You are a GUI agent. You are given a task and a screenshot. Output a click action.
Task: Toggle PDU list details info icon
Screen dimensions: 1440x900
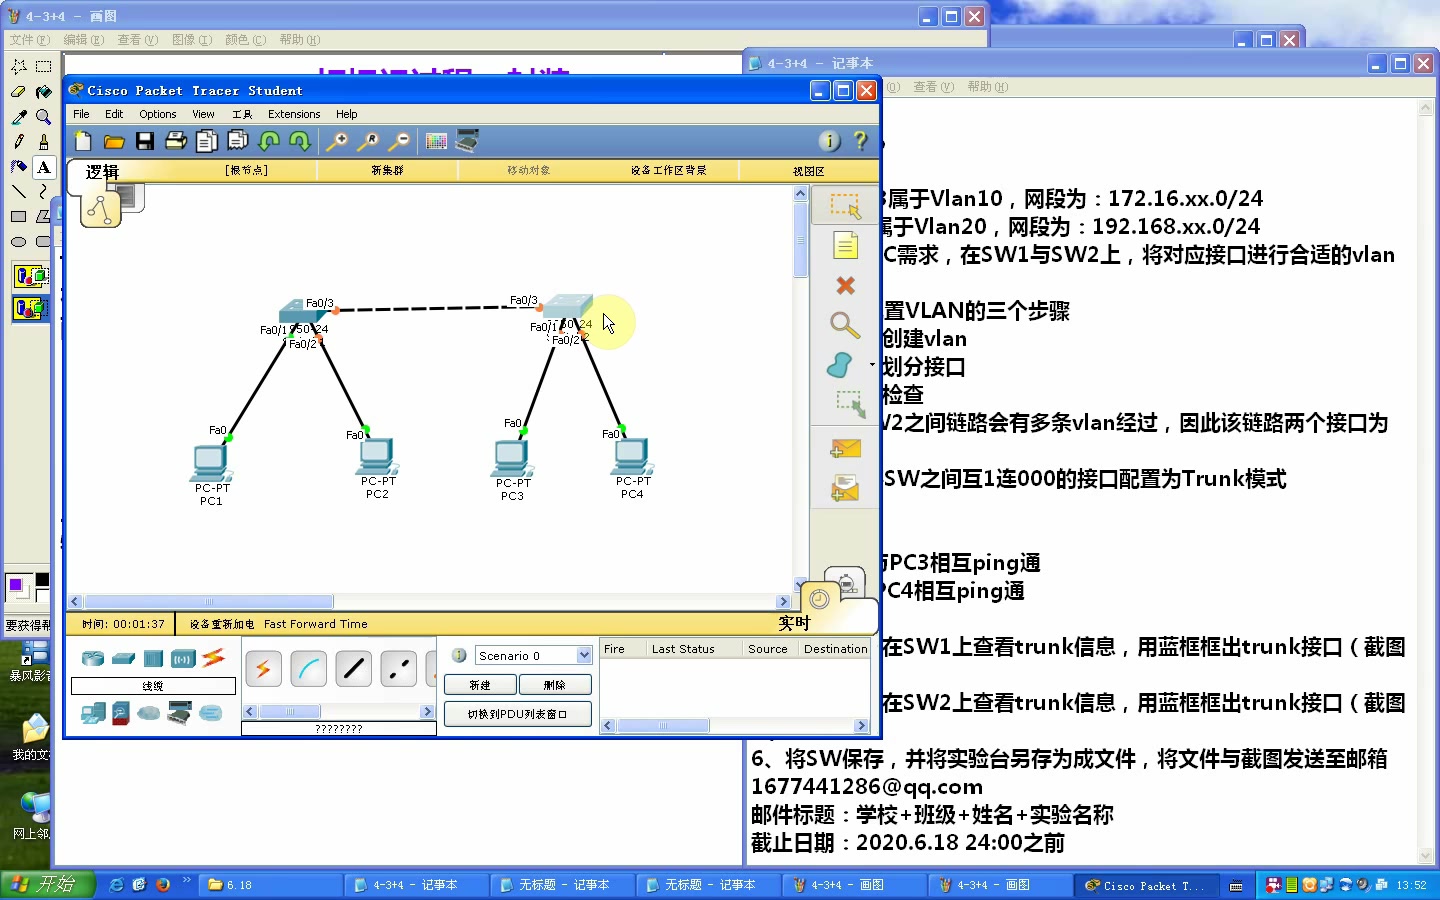(459, 656)
